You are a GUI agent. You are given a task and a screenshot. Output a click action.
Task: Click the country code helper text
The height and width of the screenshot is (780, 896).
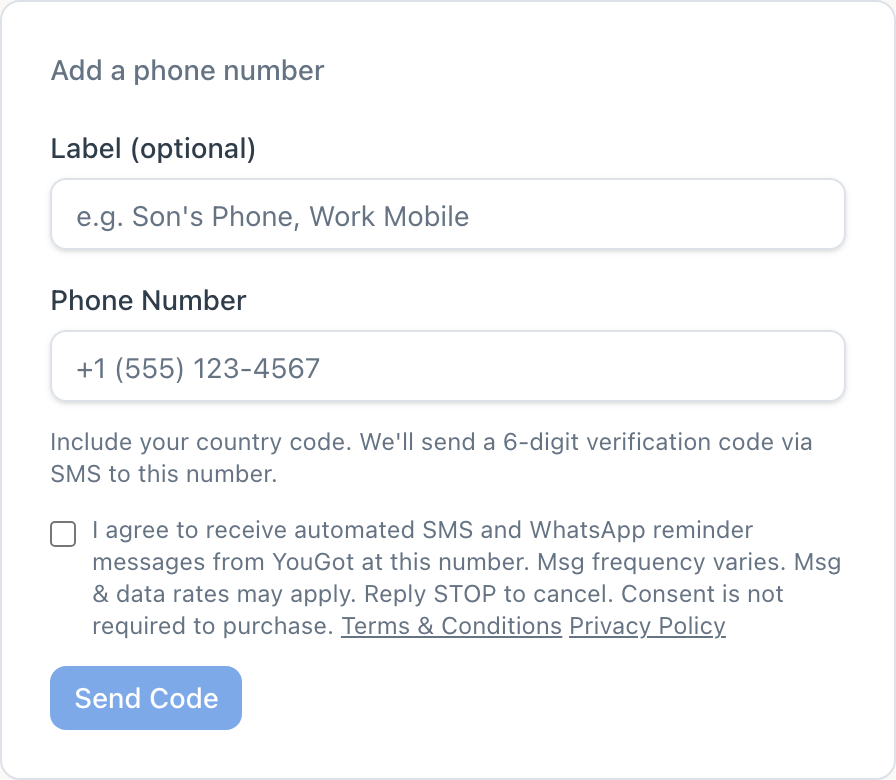coord(430,458)
